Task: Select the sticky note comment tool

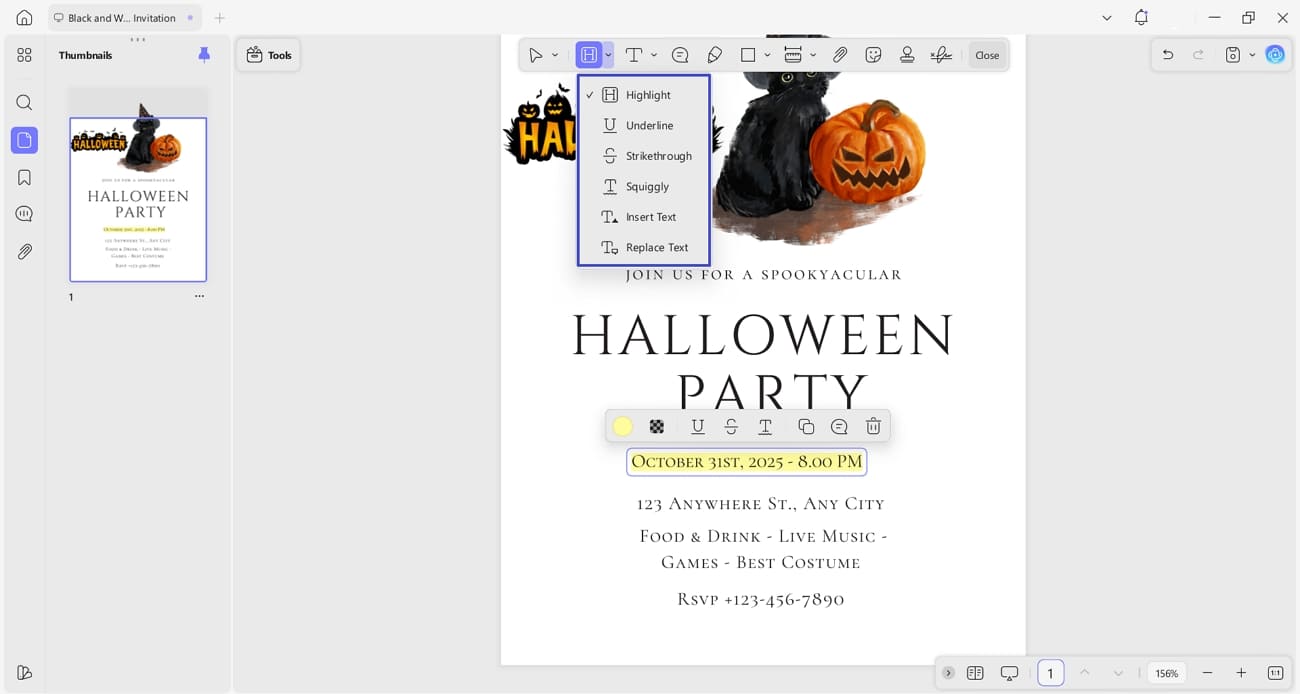Action: coord(680,55)
